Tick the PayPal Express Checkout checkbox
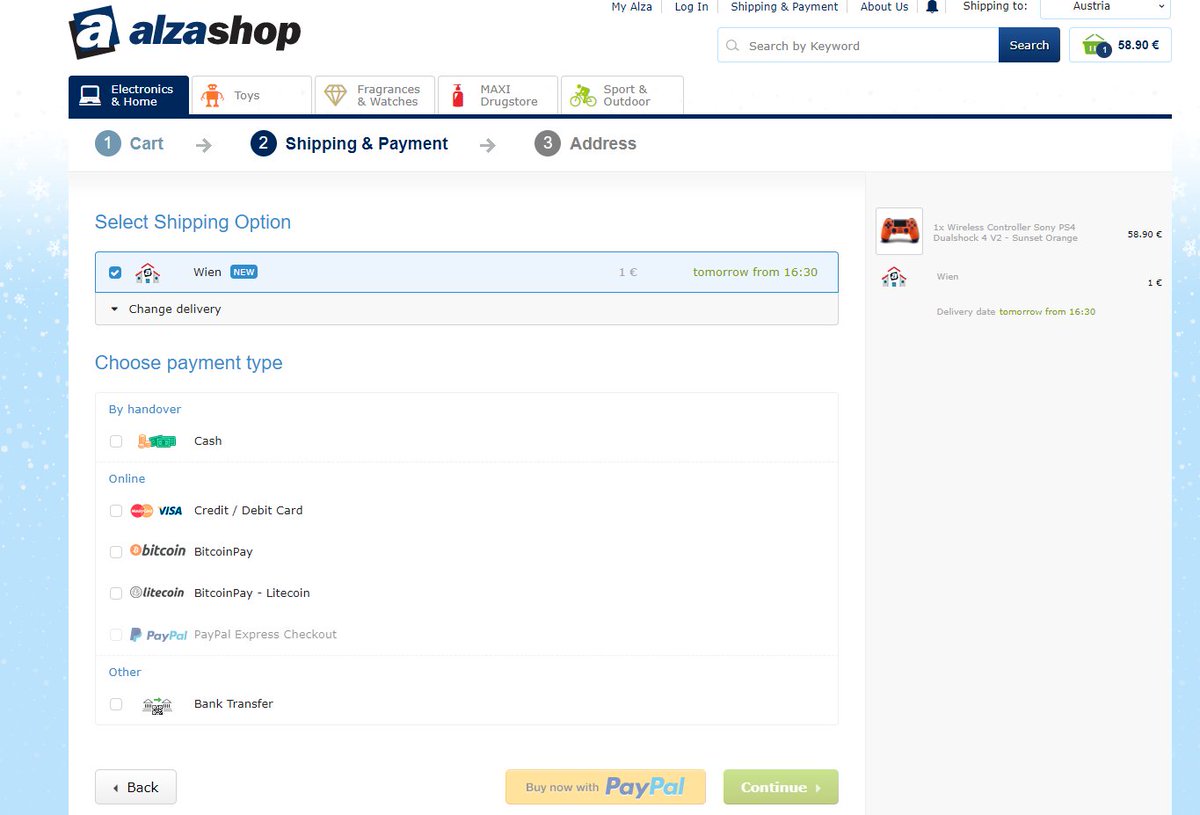 [116, 635]
